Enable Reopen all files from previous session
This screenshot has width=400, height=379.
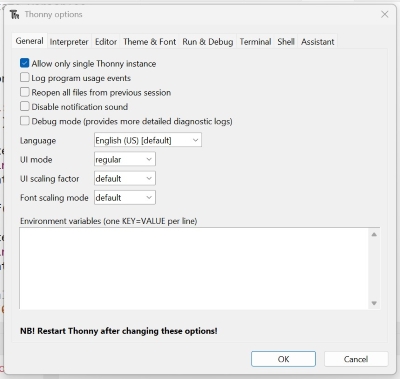25,92
